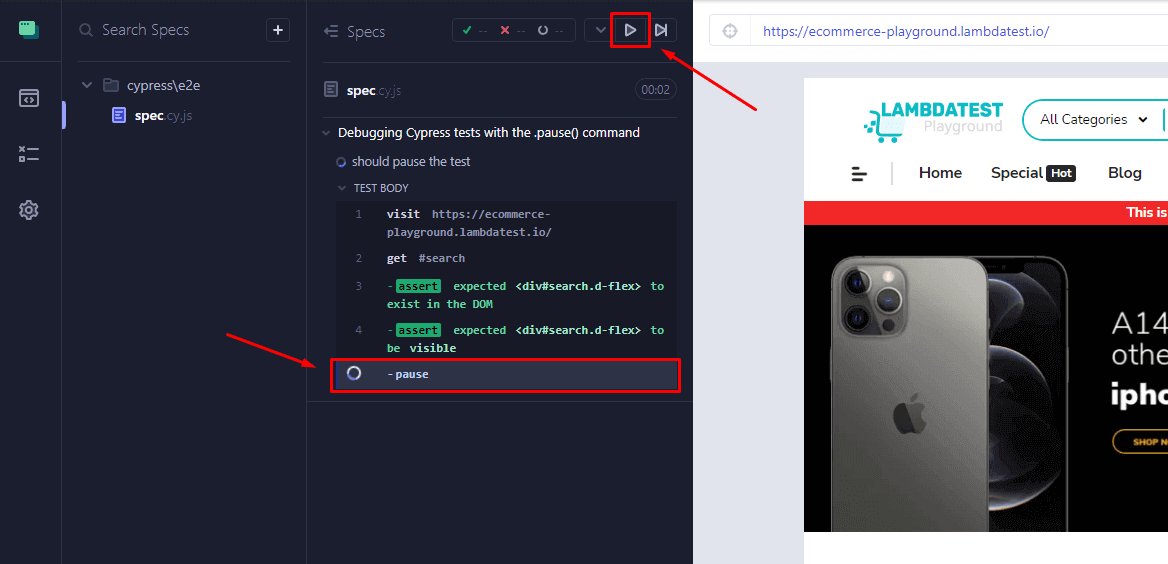Click the pause command entry
The width and height of the screenshot is (1168, 564).
click(507, 374)
